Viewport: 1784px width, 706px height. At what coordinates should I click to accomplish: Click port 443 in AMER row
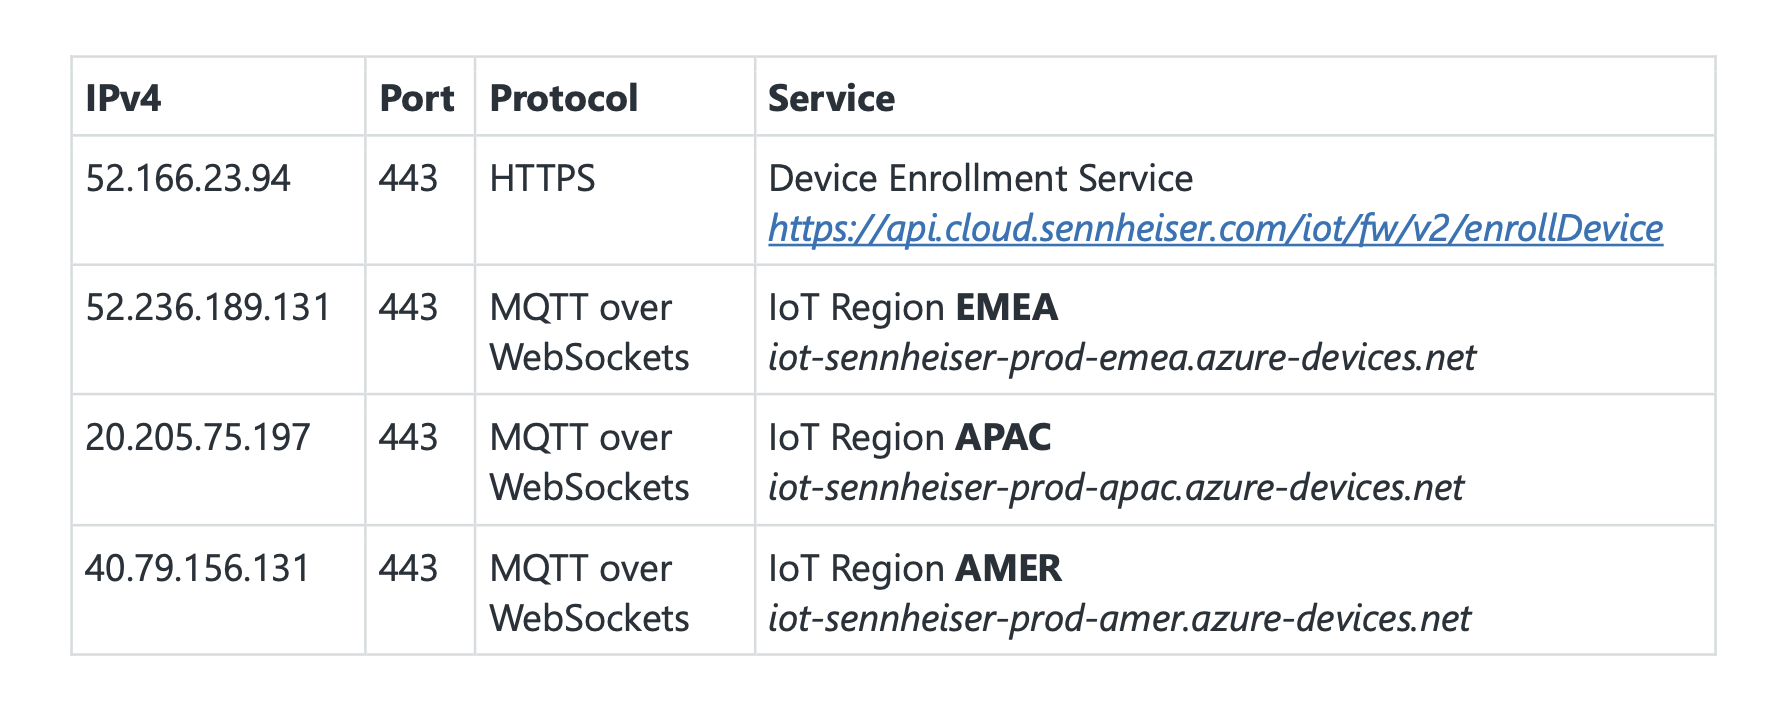(x=408, y=568)
